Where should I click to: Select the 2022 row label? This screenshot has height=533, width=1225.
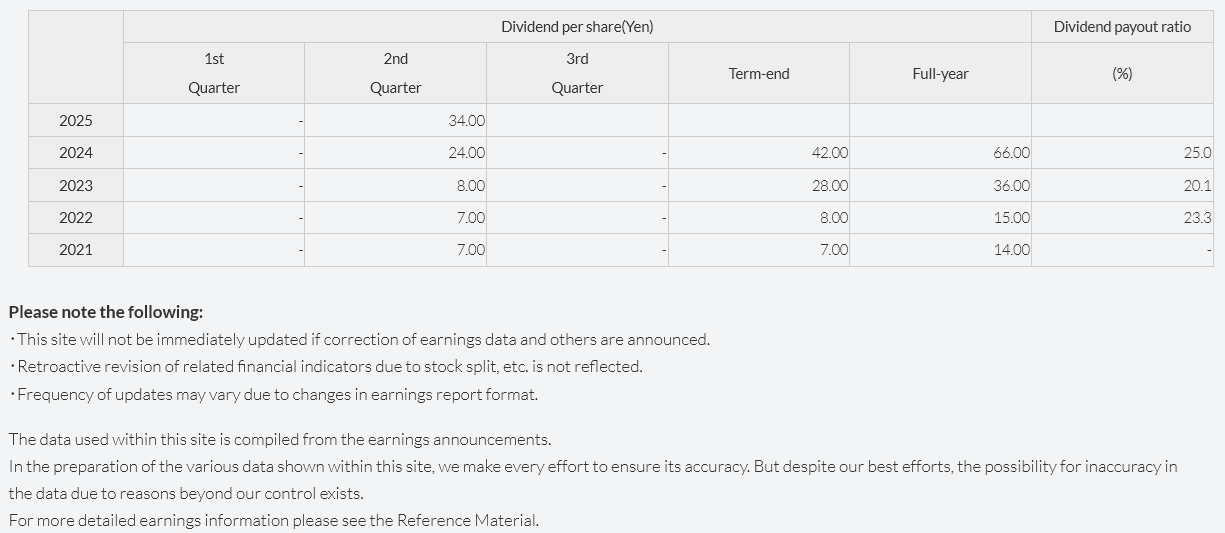pos(76,217)
